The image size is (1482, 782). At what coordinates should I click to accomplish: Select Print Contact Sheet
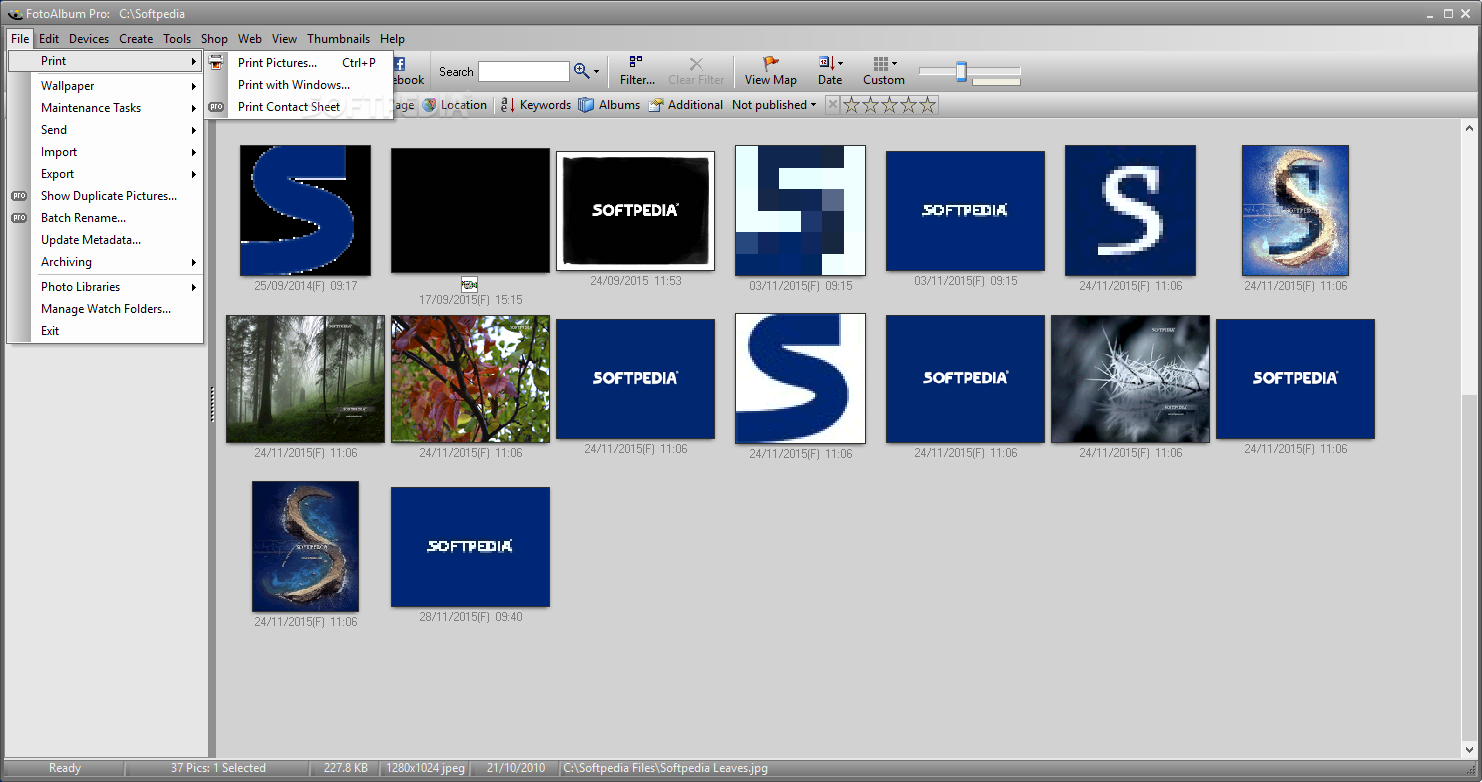[298, 107]
